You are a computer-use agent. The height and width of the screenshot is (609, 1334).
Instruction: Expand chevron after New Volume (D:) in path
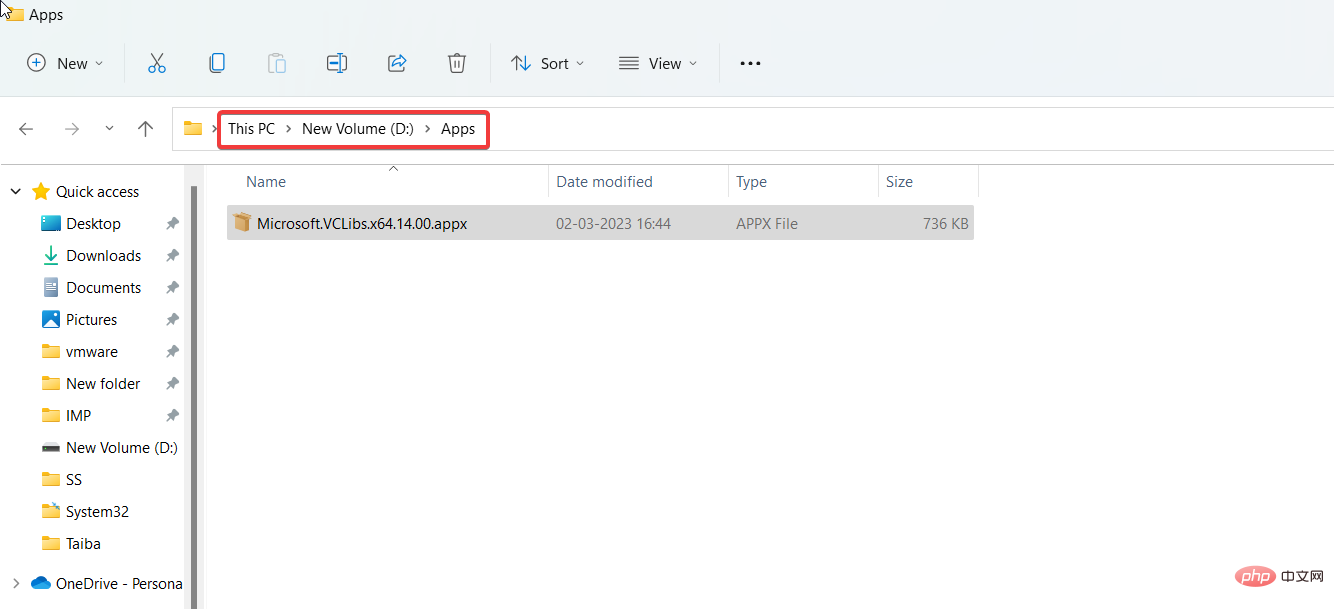click(428, 129)
